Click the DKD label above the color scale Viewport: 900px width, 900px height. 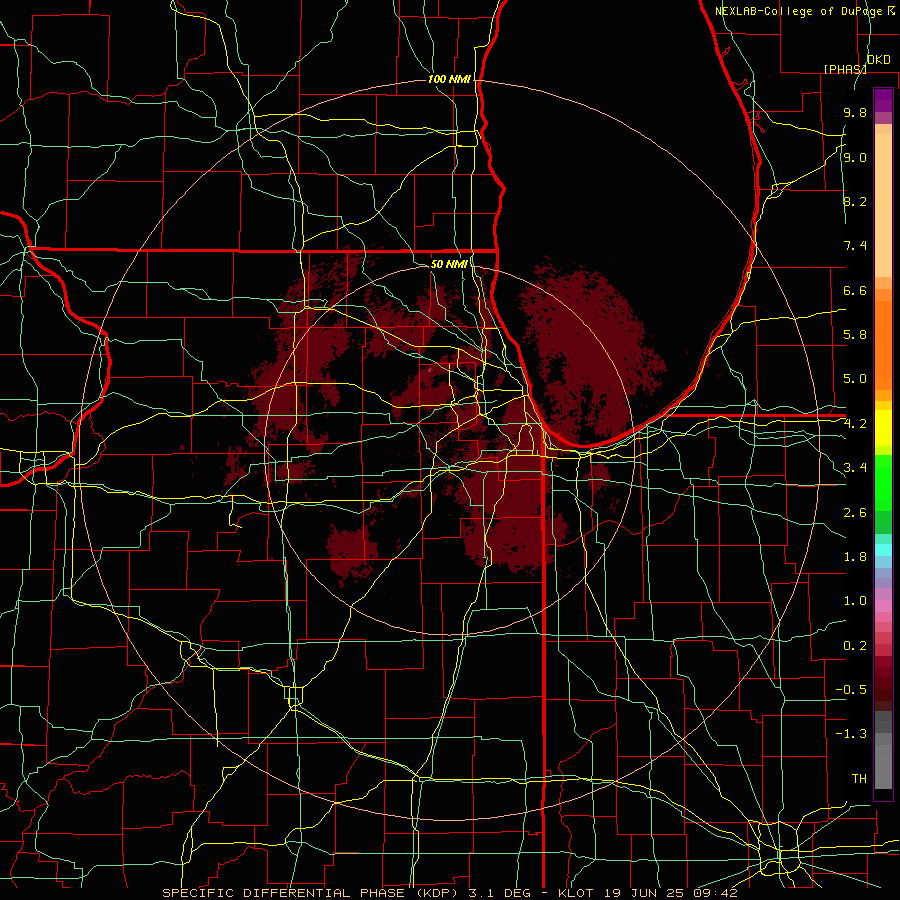(879, 60)
